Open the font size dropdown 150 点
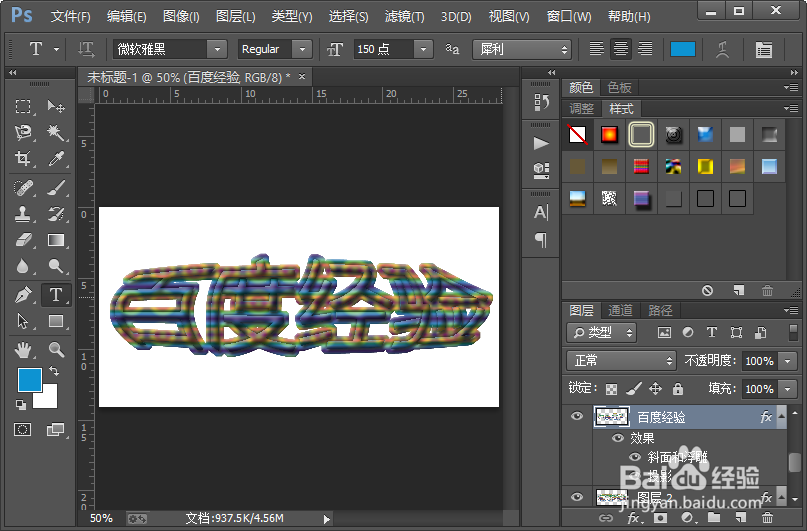807x531 pixels. point(423,49)
